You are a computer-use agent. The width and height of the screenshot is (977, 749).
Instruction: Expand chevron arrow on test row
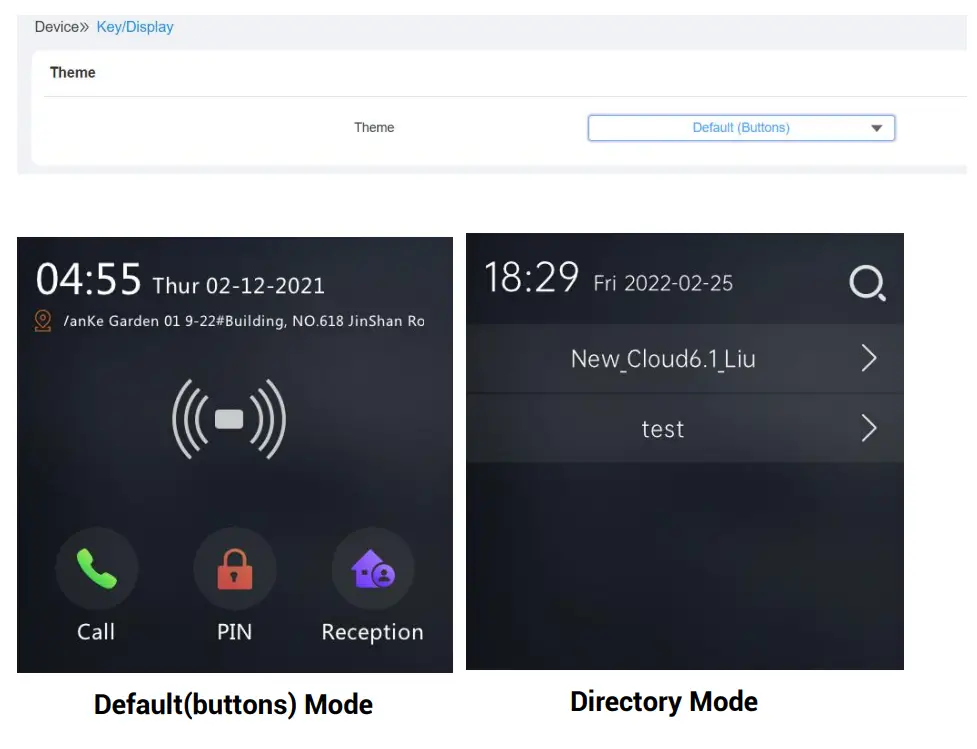click(x=869, y=429)
